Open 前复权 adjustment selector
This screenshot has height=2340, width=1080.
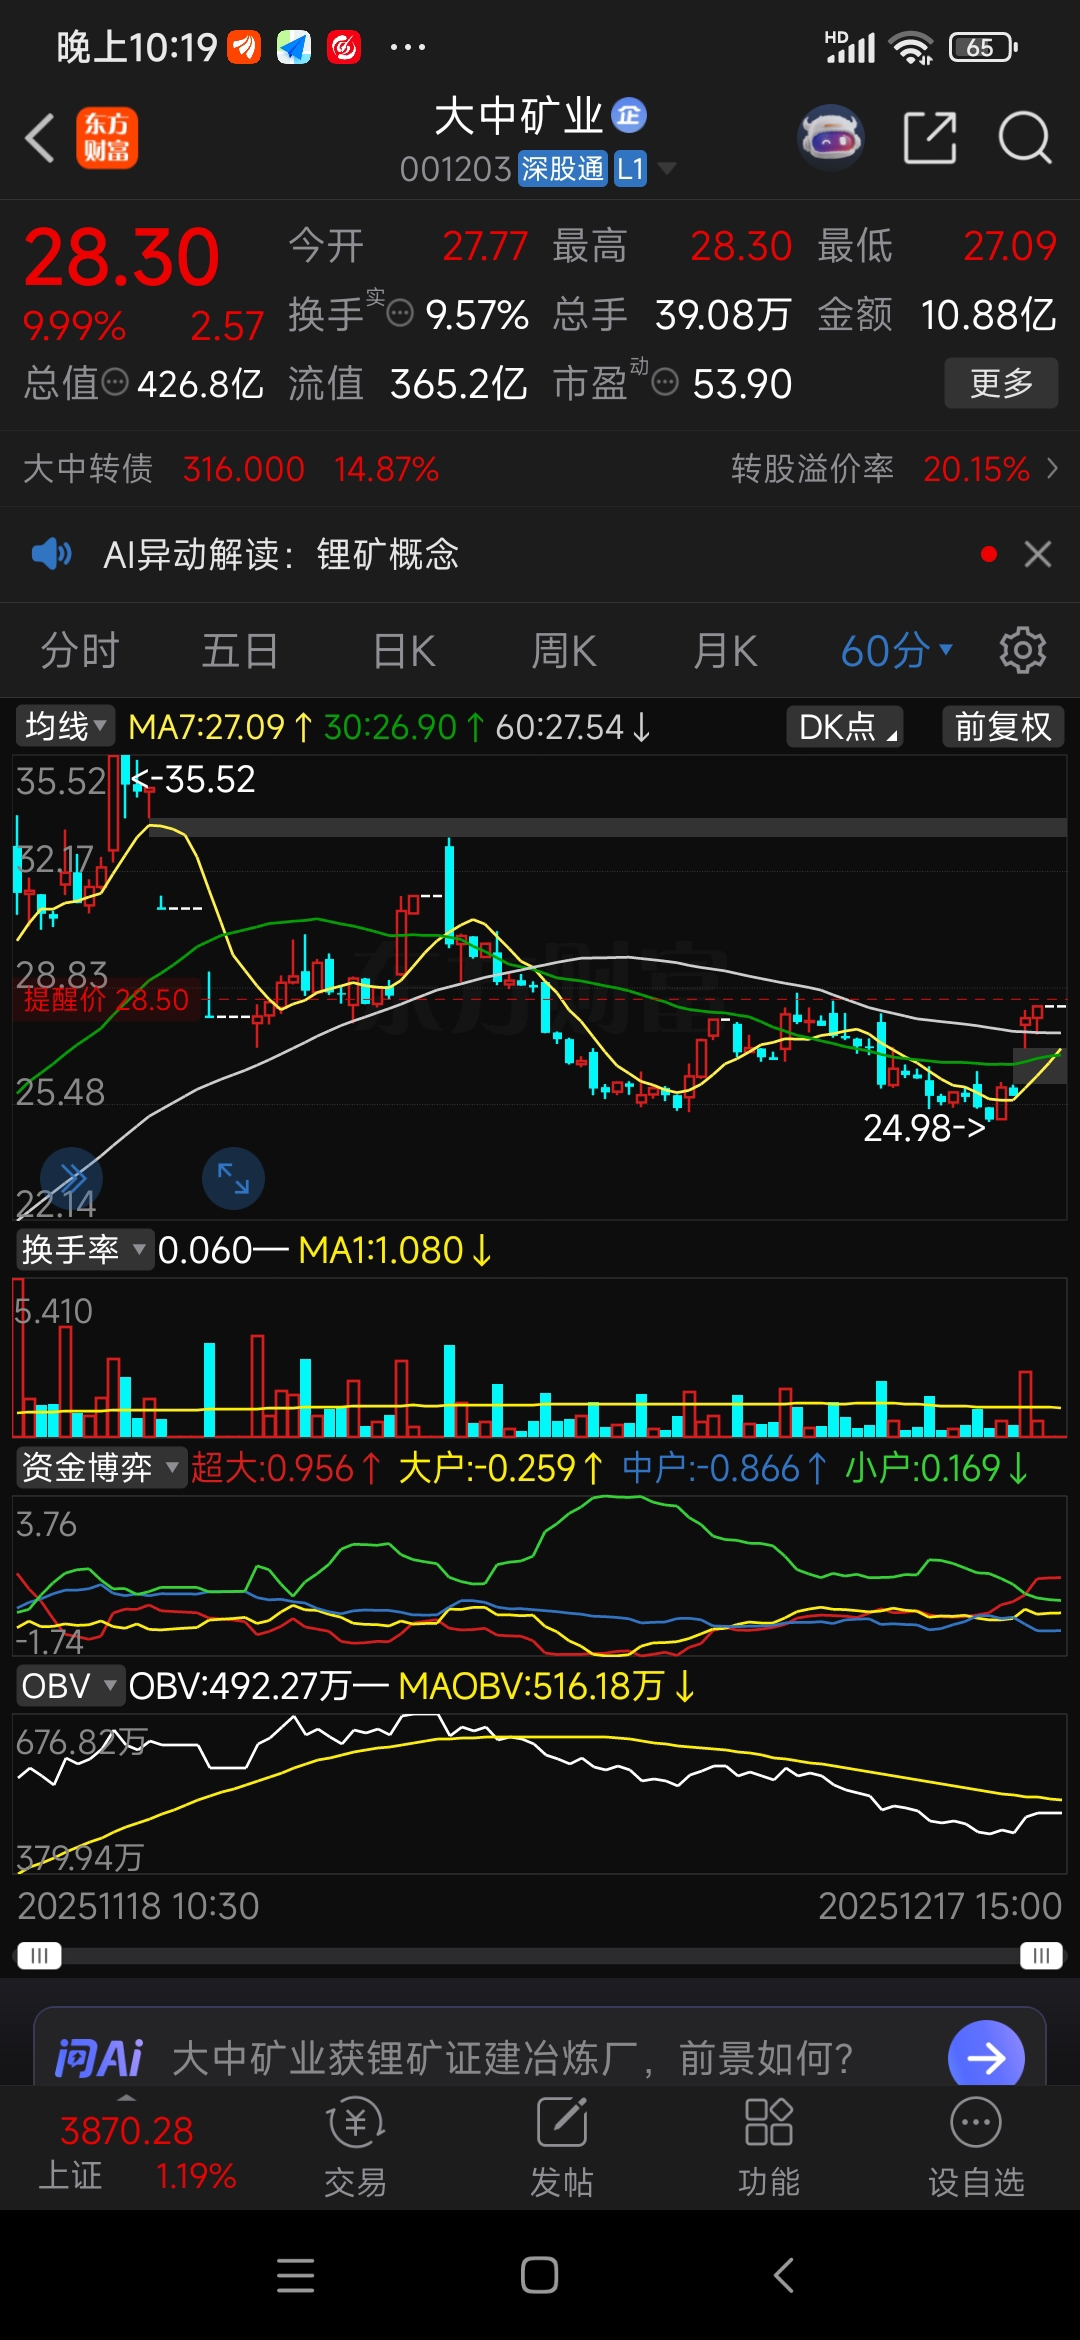pyautogui.click(x=1003, y=726)
